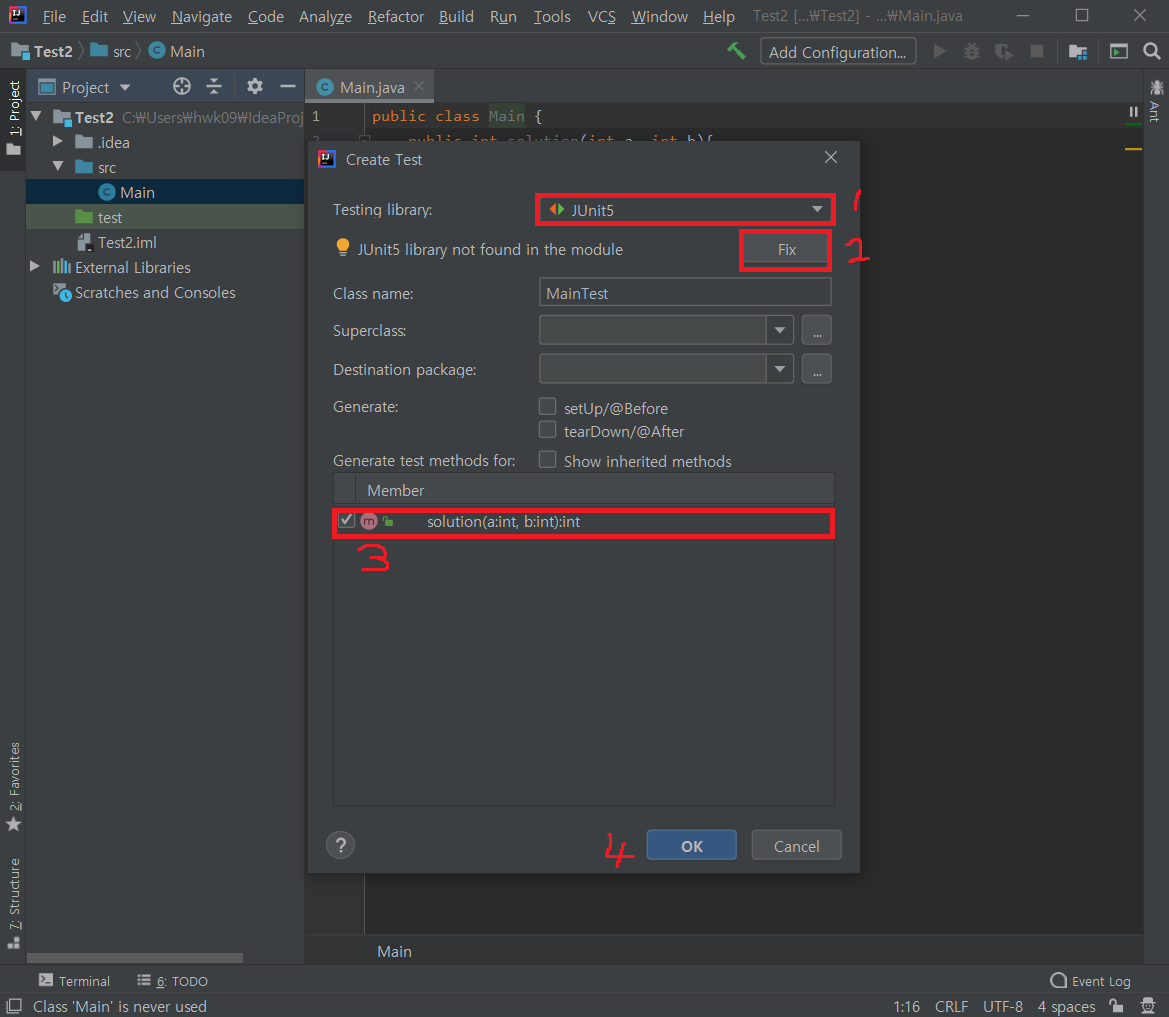This screenshot has width=1169, height=1017.
Task: Click the help question mark button
Action: click(x=341, y=846)
